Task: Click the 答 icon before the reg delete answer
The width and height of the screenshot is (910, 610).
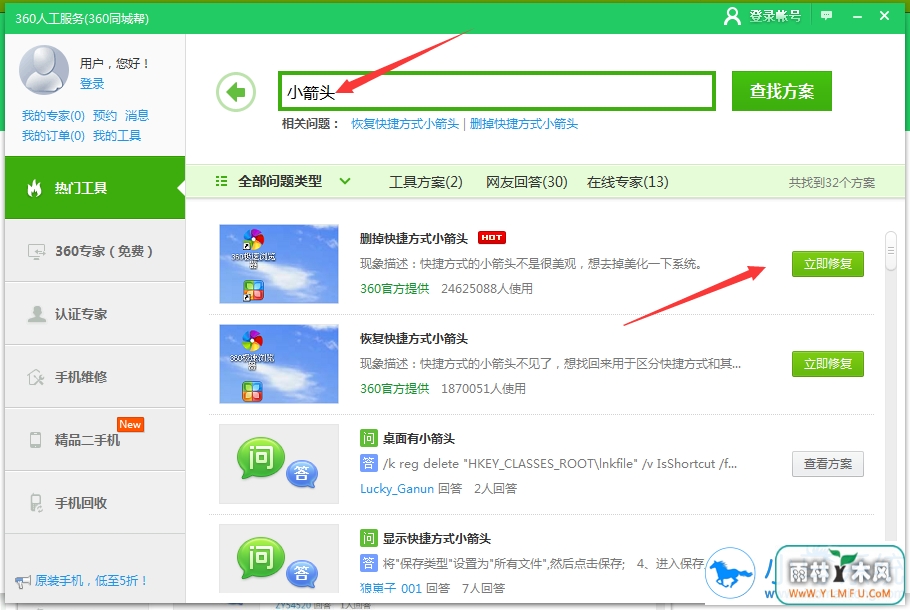Action: tap(369, 463)
